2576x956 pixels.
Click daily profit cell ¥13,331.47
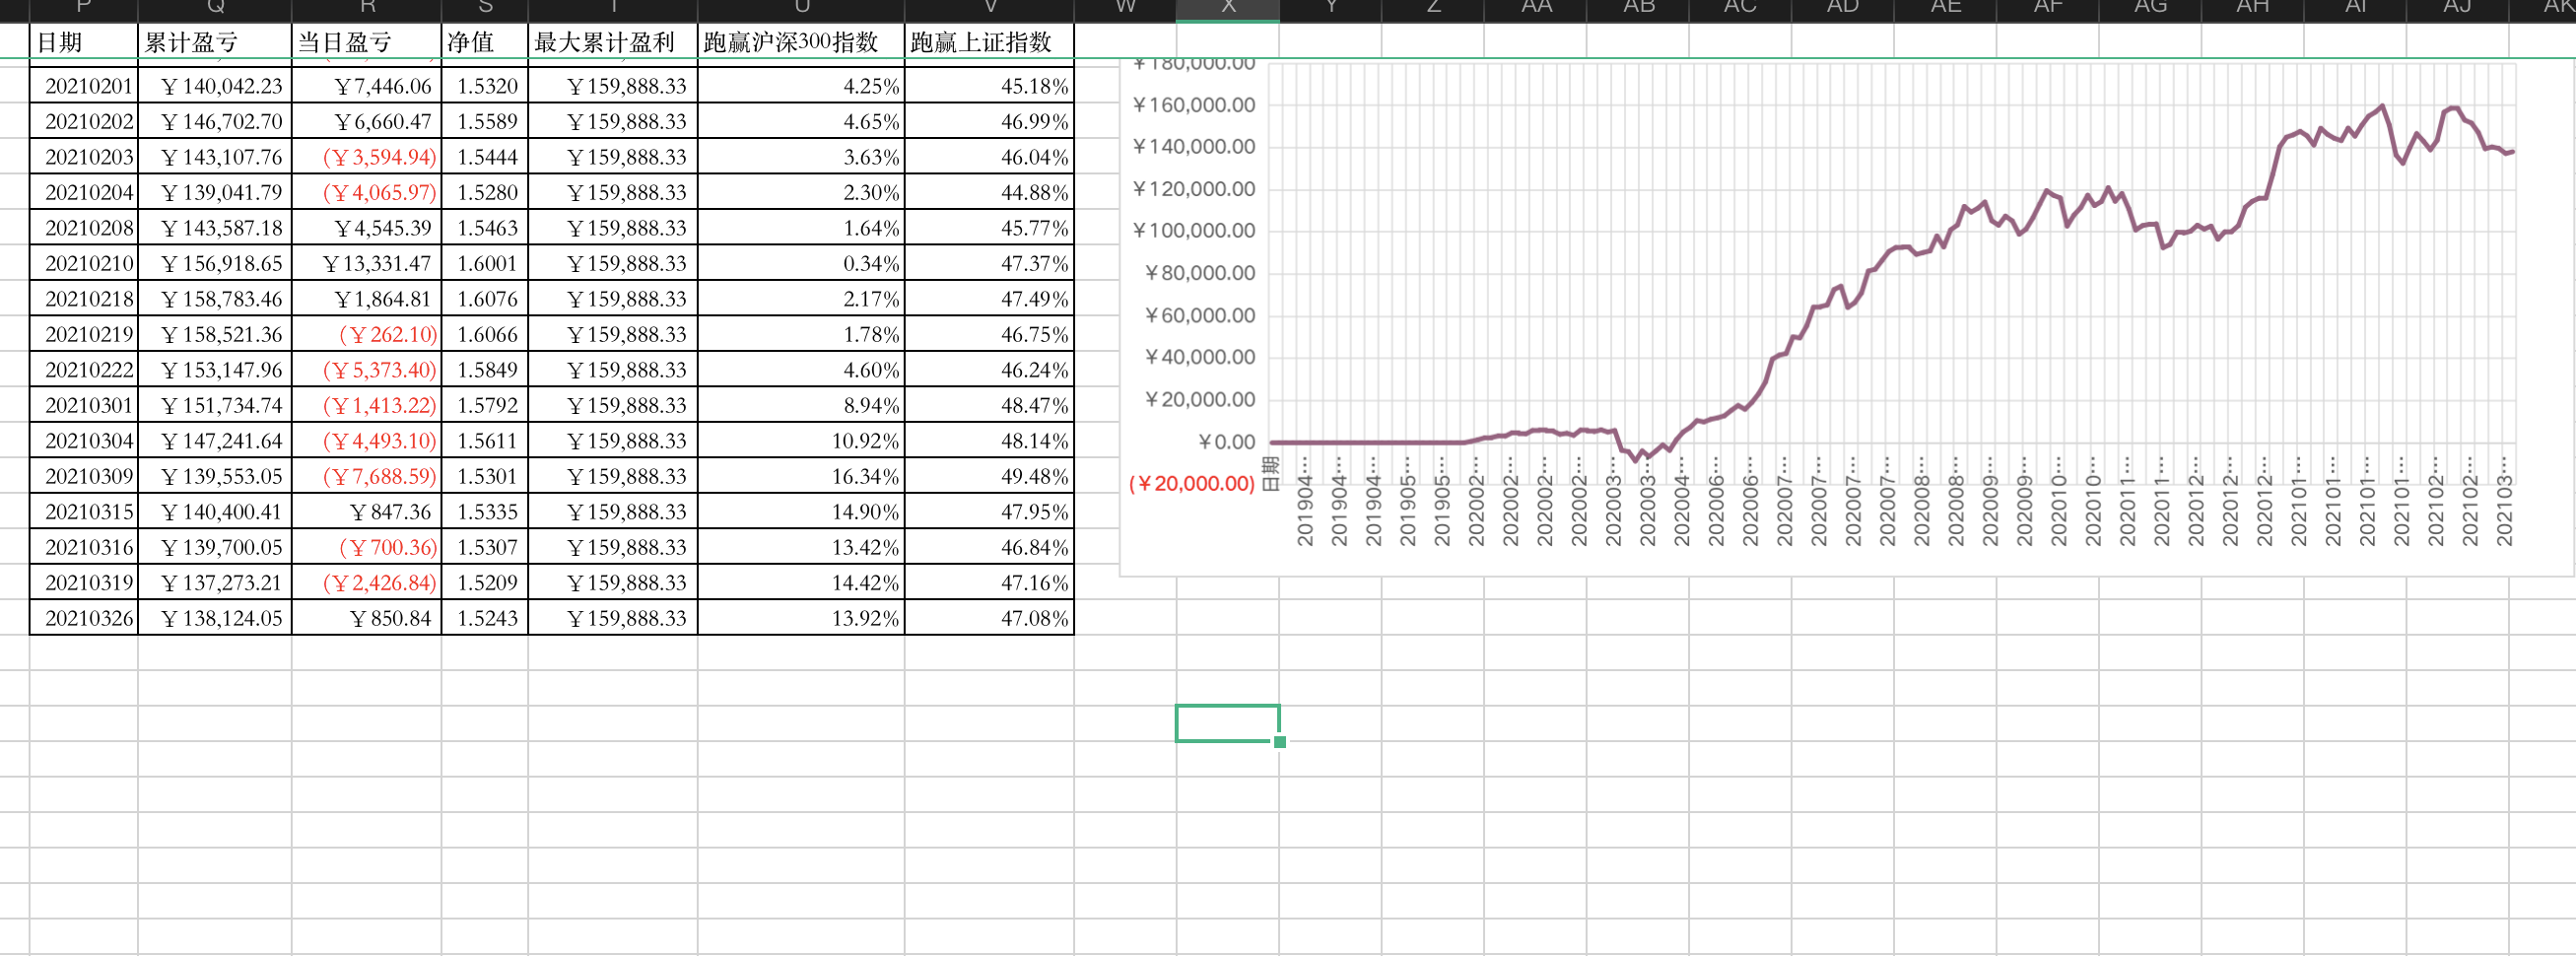[x=367, y=264]
